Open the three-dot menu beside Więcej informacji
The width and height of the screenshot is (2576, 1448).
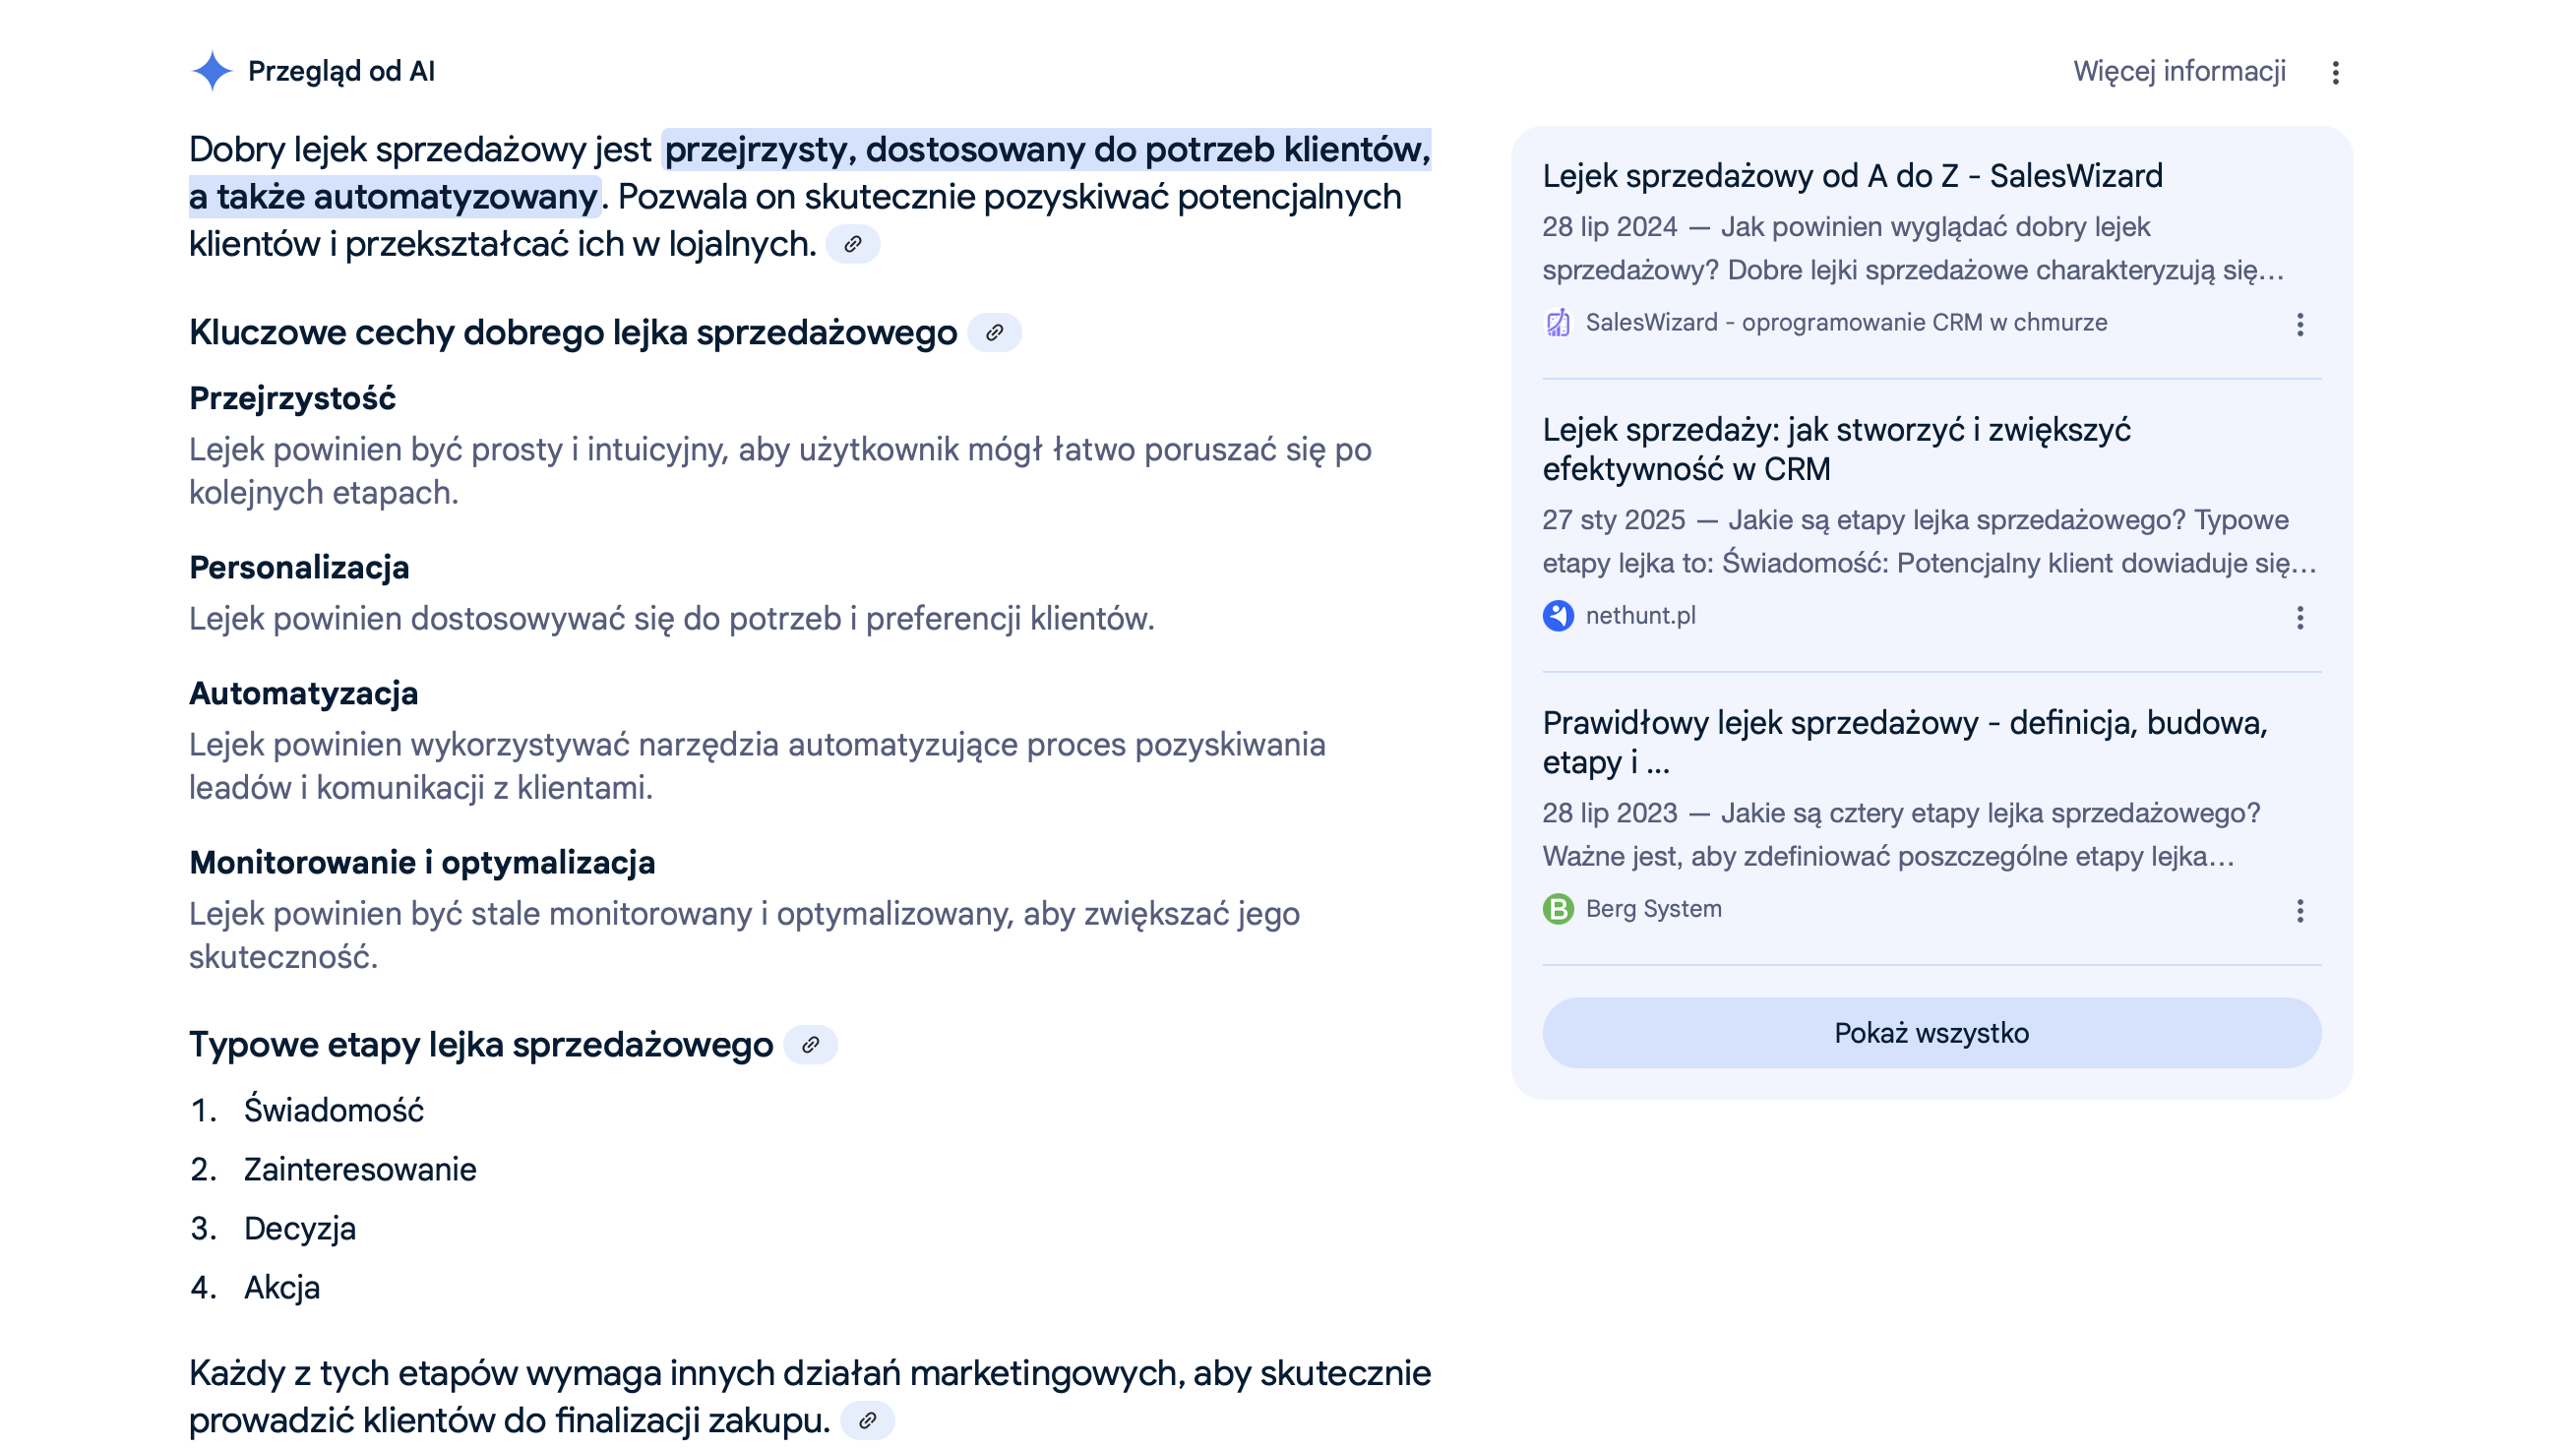[x=2335, y=72]
